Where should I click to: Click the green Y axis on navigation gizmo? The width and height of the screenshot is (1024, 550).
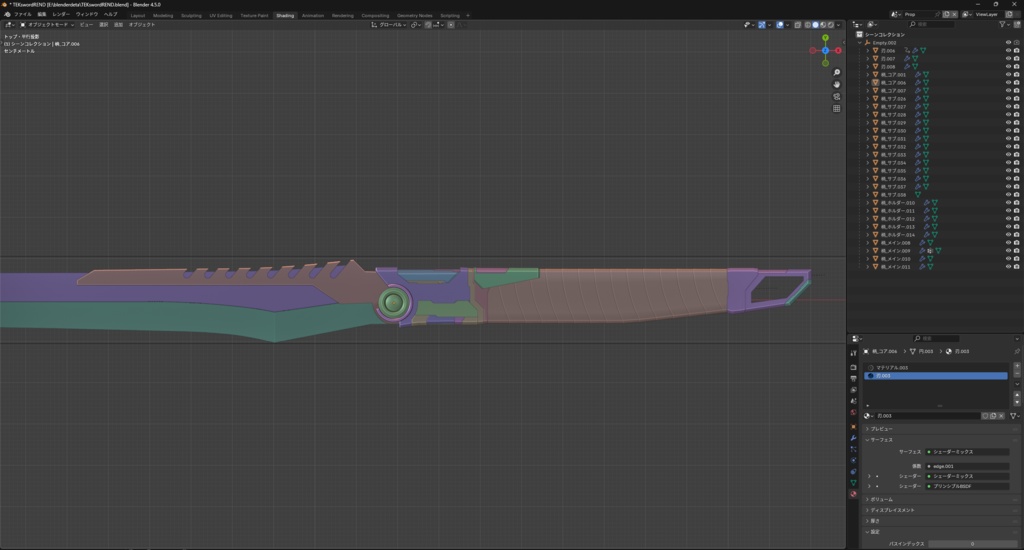(825, 38)
